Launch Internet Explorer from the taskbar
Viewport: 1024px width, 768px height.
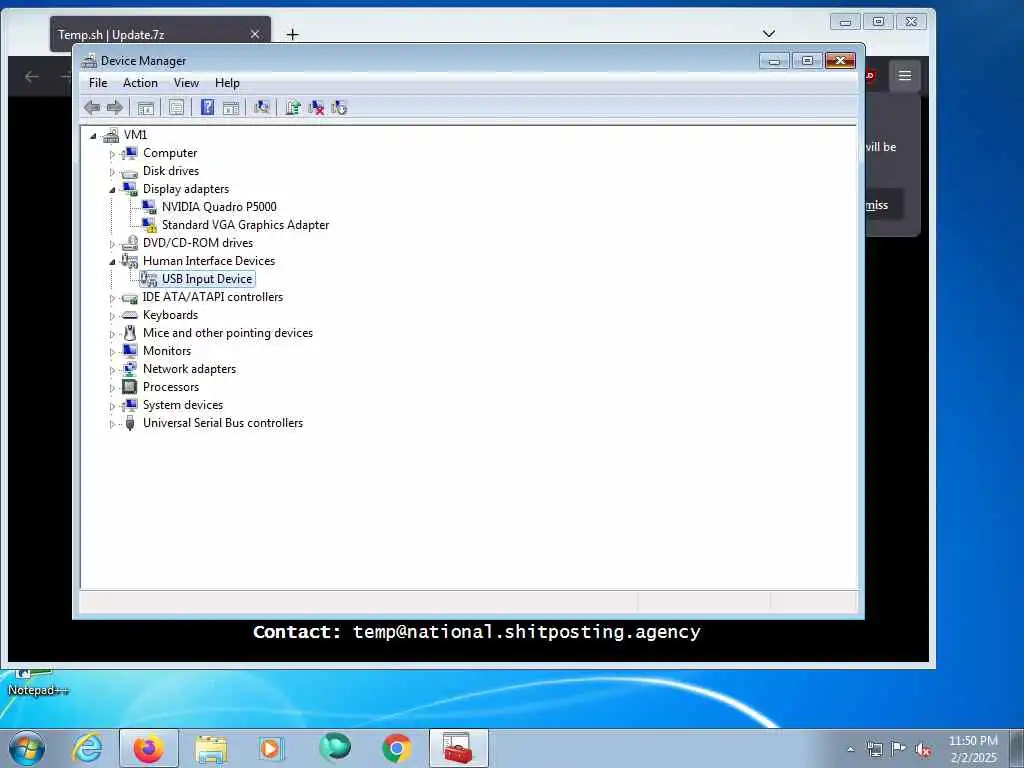click(88, 748)
